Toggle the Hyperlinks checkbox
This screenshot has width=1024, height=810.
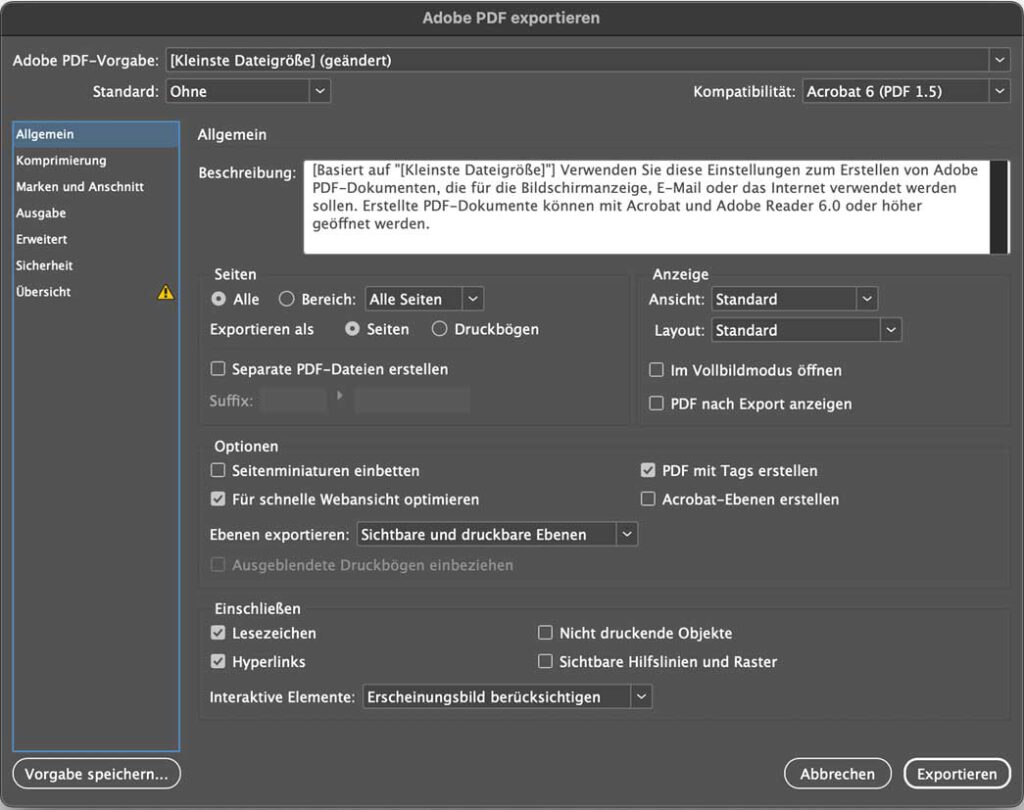coord(217,662)
